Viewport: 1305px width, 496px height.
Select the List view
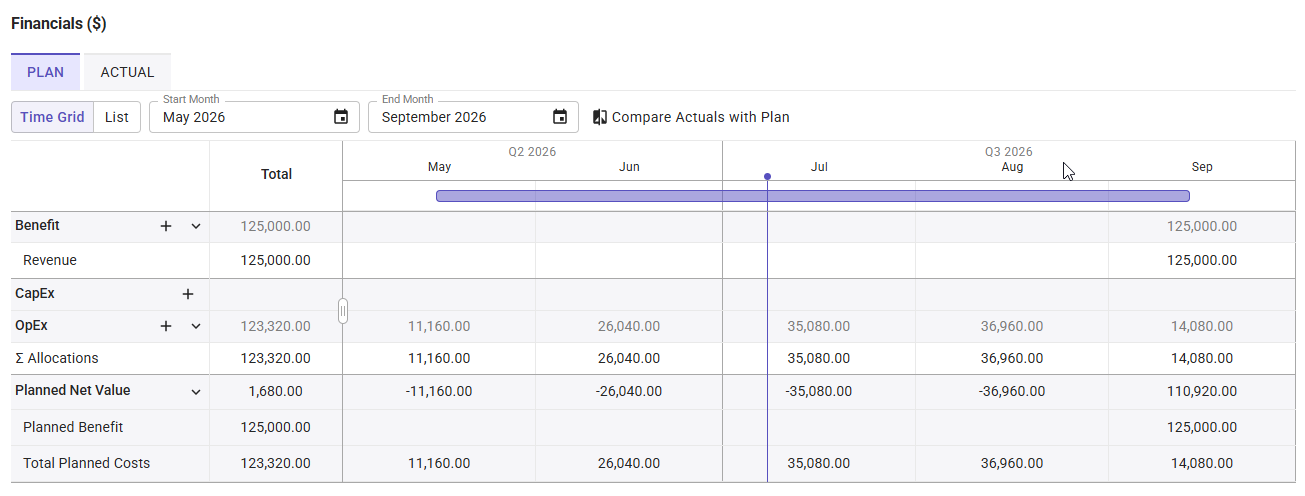pos(117,117)
